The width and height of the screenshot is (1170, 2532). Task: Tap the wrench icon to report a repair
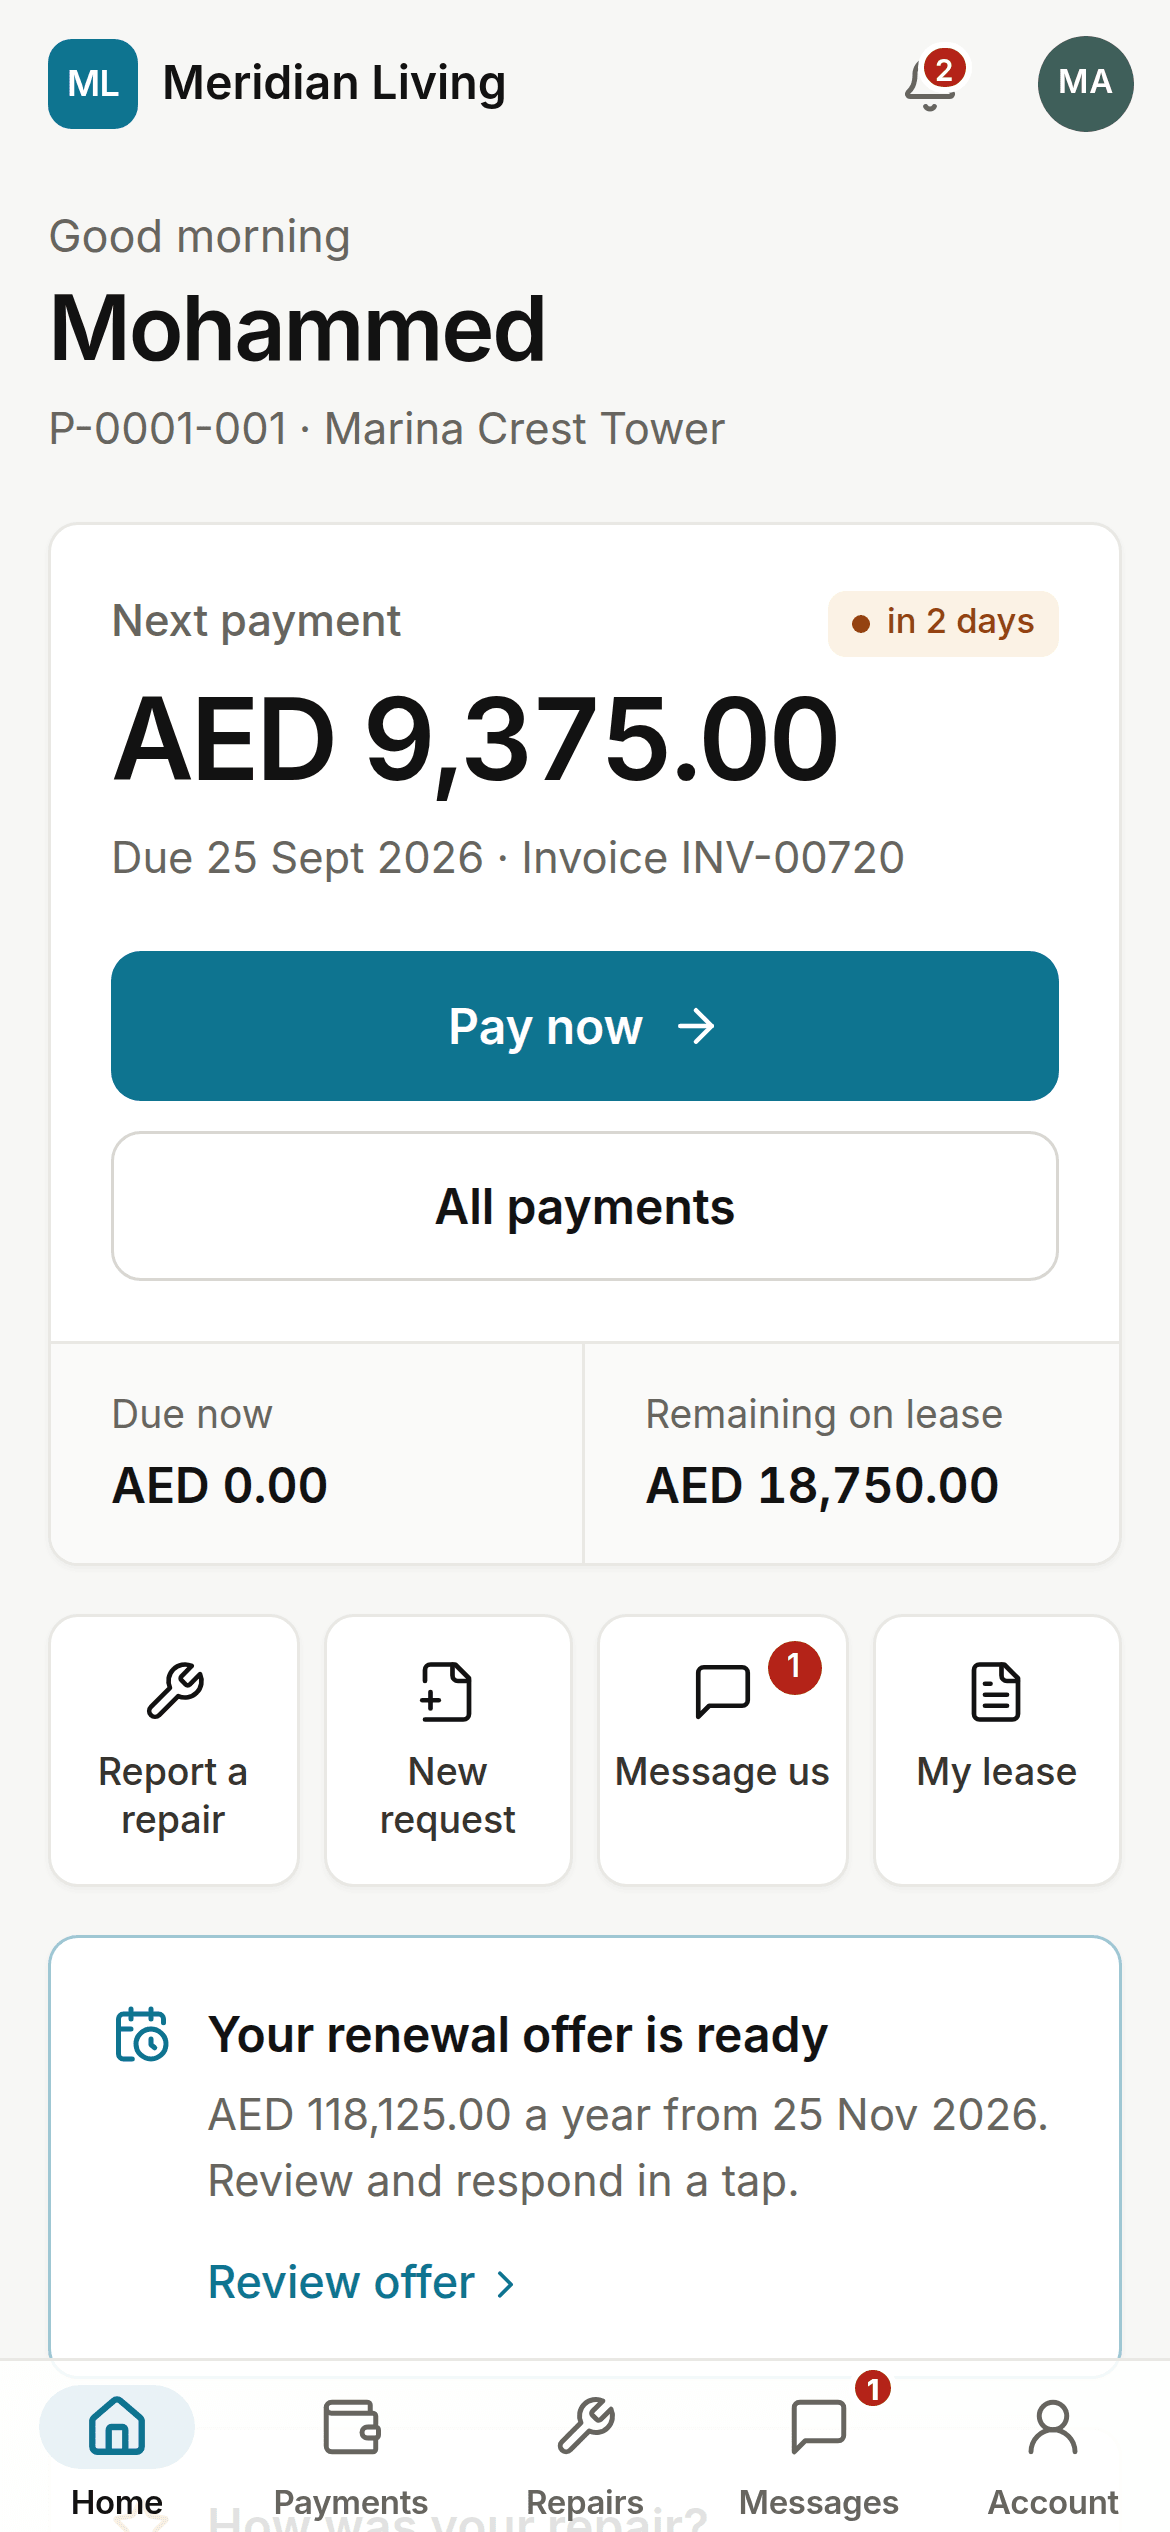(x=175, y=1690)
